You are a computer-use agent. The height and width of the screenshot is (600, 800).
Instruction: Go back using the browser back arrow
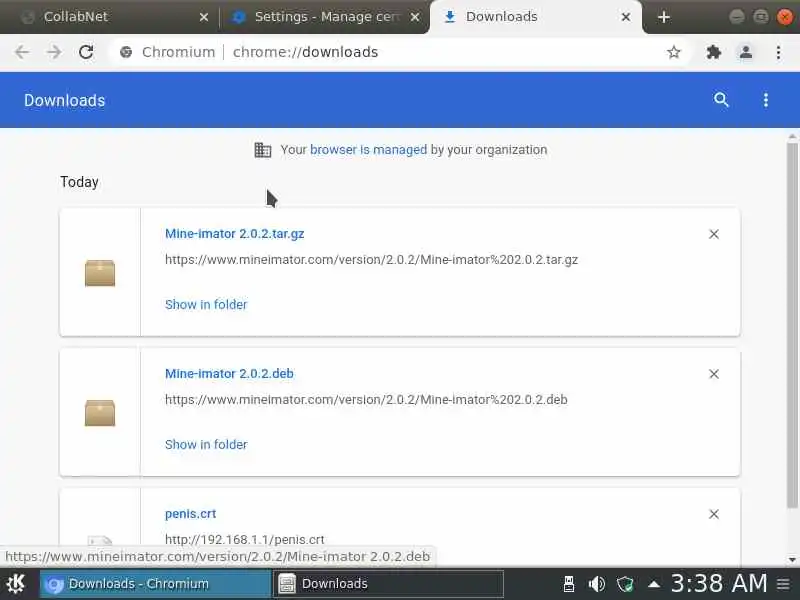point(22,52)
